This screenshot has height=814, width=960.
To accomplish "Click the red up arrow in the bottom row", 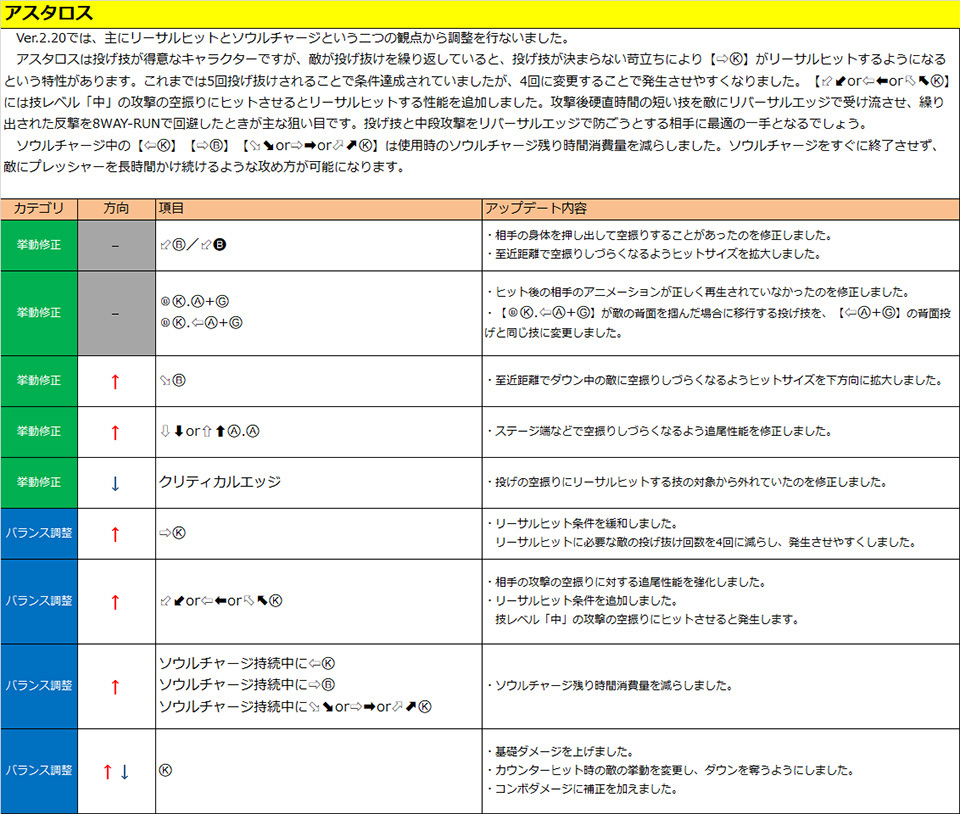I will 107,771.
